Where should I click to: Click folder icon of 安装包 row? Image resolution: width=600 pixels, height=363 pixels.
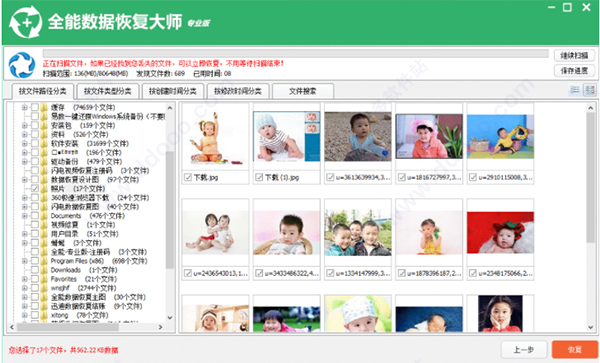[x=44, y=125]
